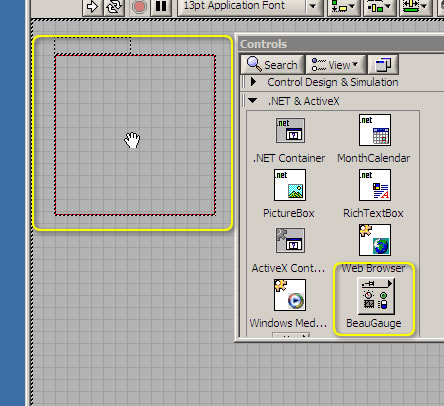Viewport: 444px width, 406px height.
Task: Pick the MonthCalendar control icon
Action: 375,130
